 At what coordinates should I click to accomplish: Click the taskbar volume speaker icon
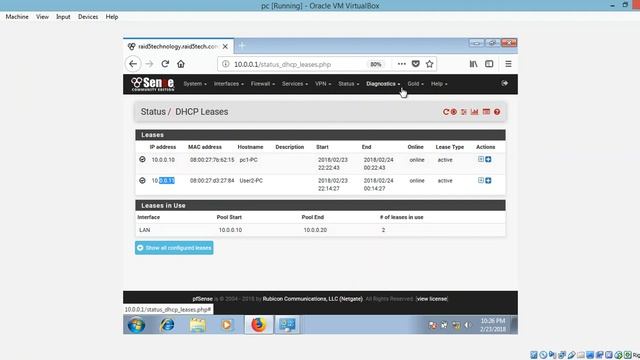(x=468, y=325)
